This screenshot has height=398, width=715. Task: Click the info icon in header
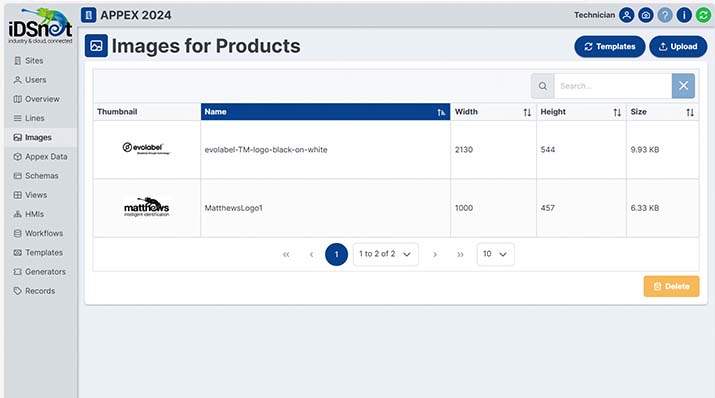(684, 15)
